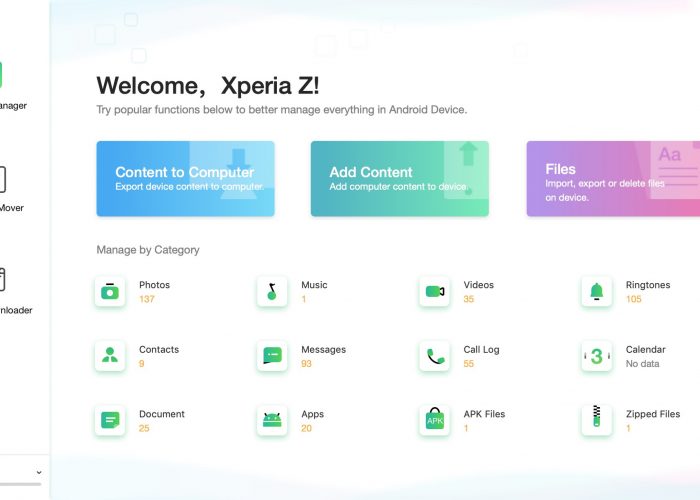Open the Zipped Files zipper icon
This screenshot has height=500, width=700.
pos(596,420)
